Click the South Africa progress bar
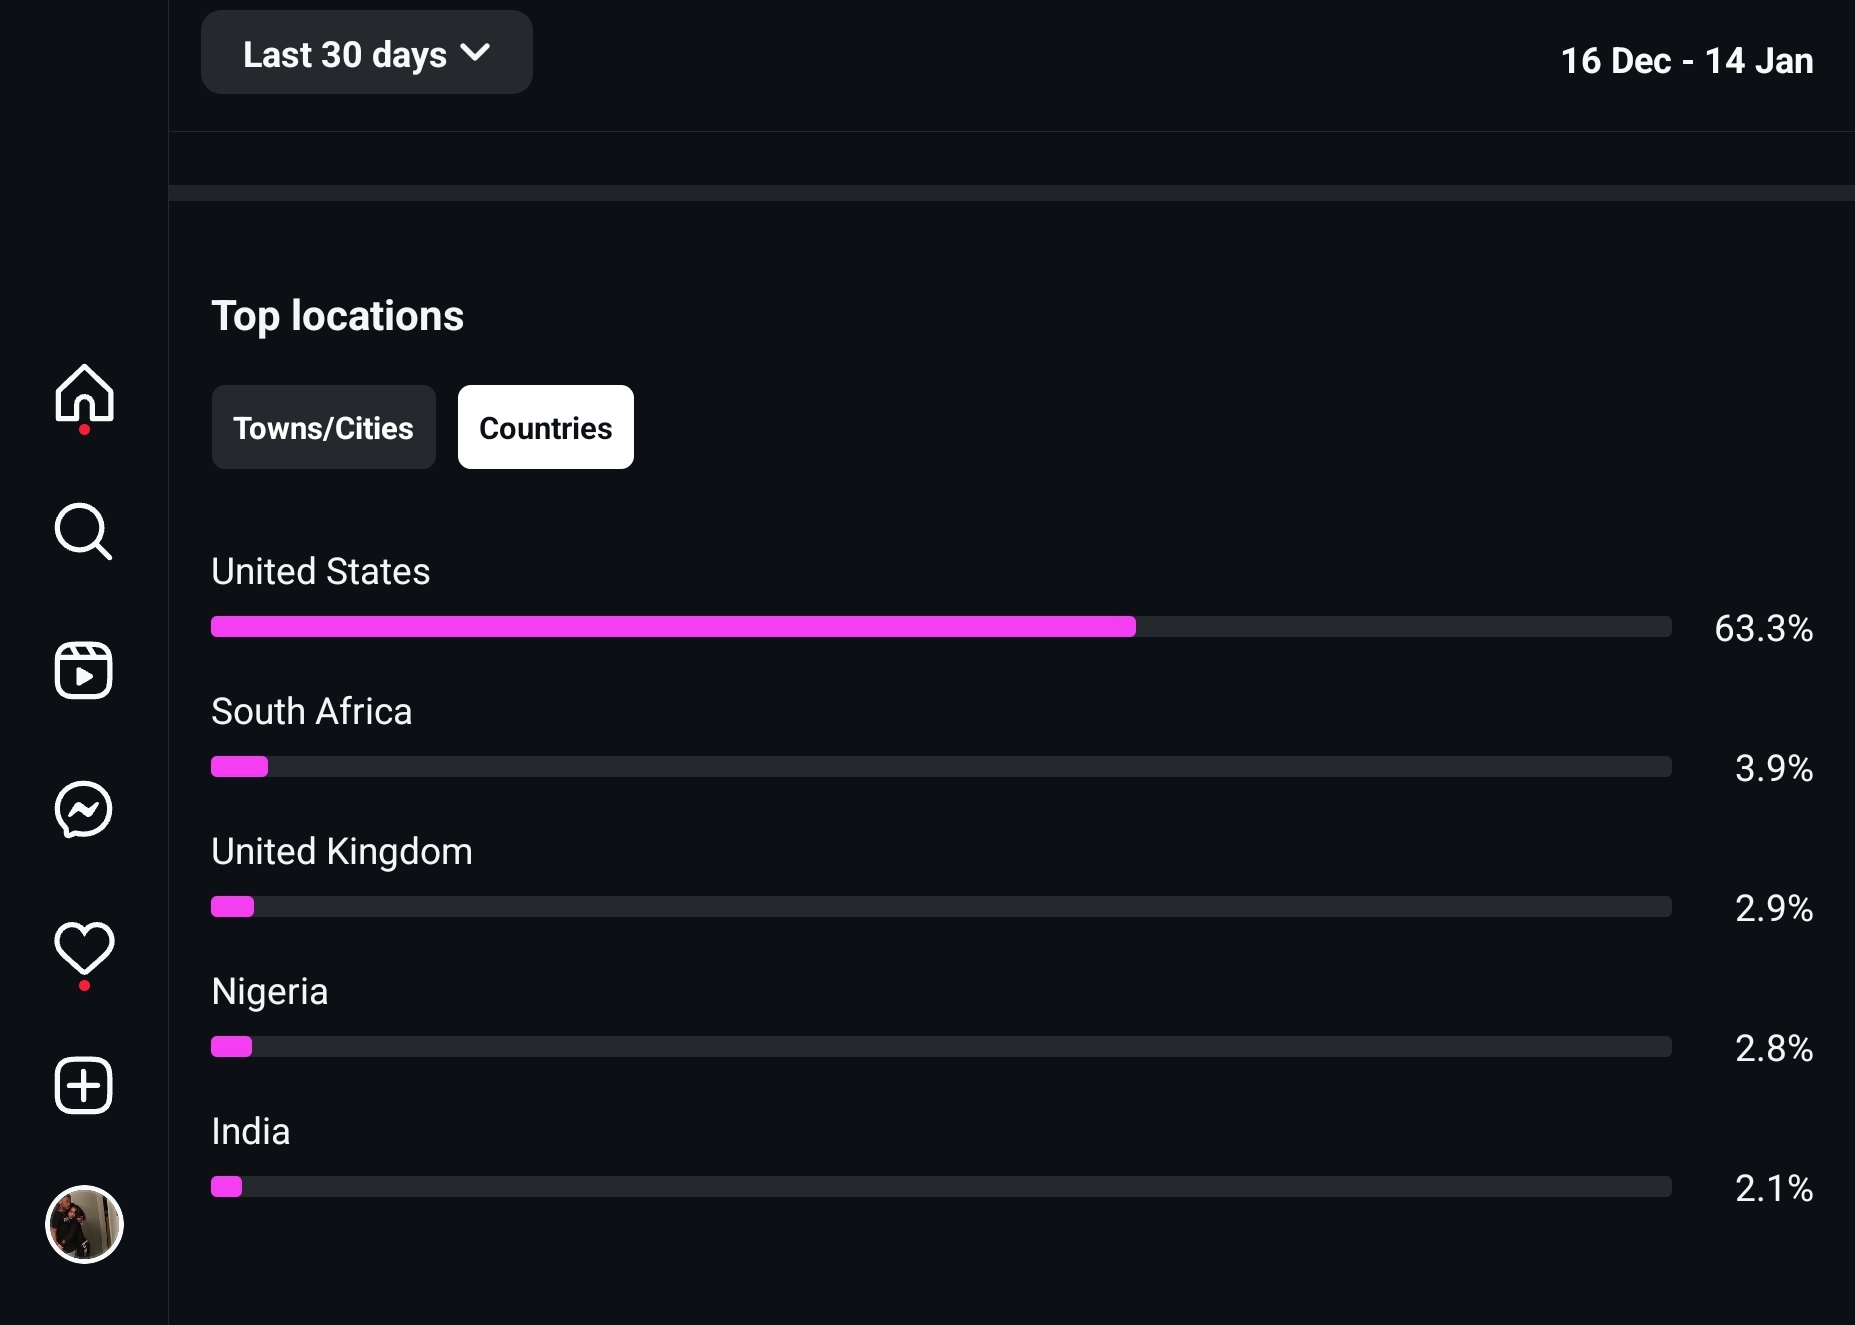The height and width of the screenshot is (1325, 1855). coord(941,767)
